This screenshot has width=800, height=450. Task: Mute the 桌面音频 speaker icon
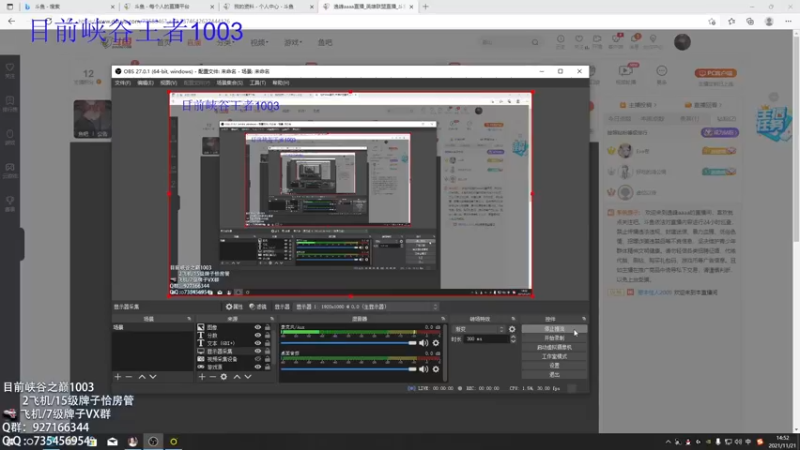pos(423,369)
